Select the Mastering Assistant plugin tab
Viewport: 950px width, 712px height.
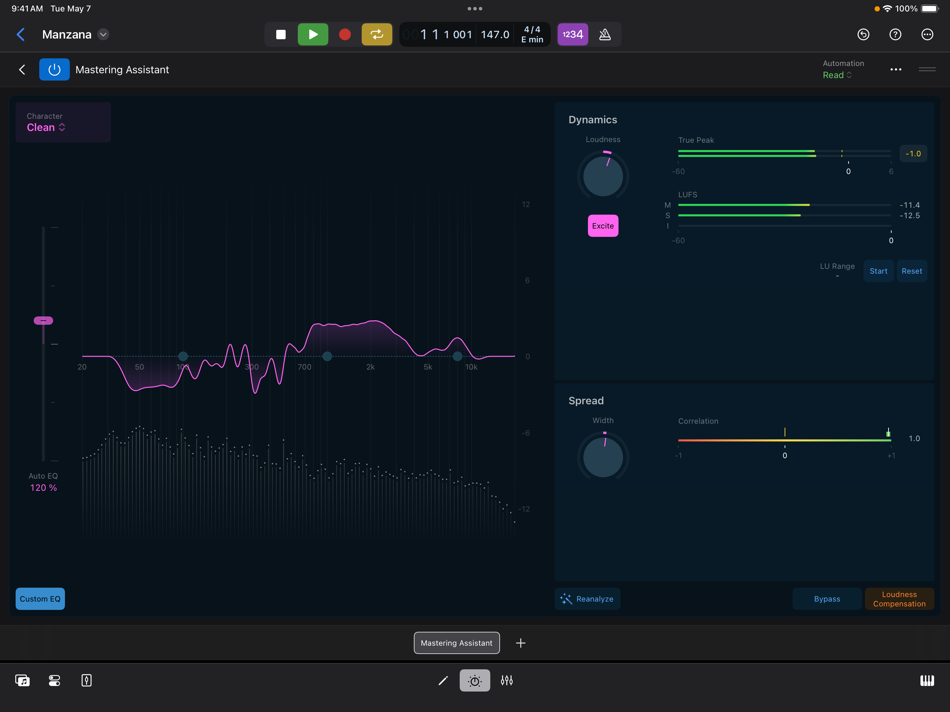click(x=456, y=643)
